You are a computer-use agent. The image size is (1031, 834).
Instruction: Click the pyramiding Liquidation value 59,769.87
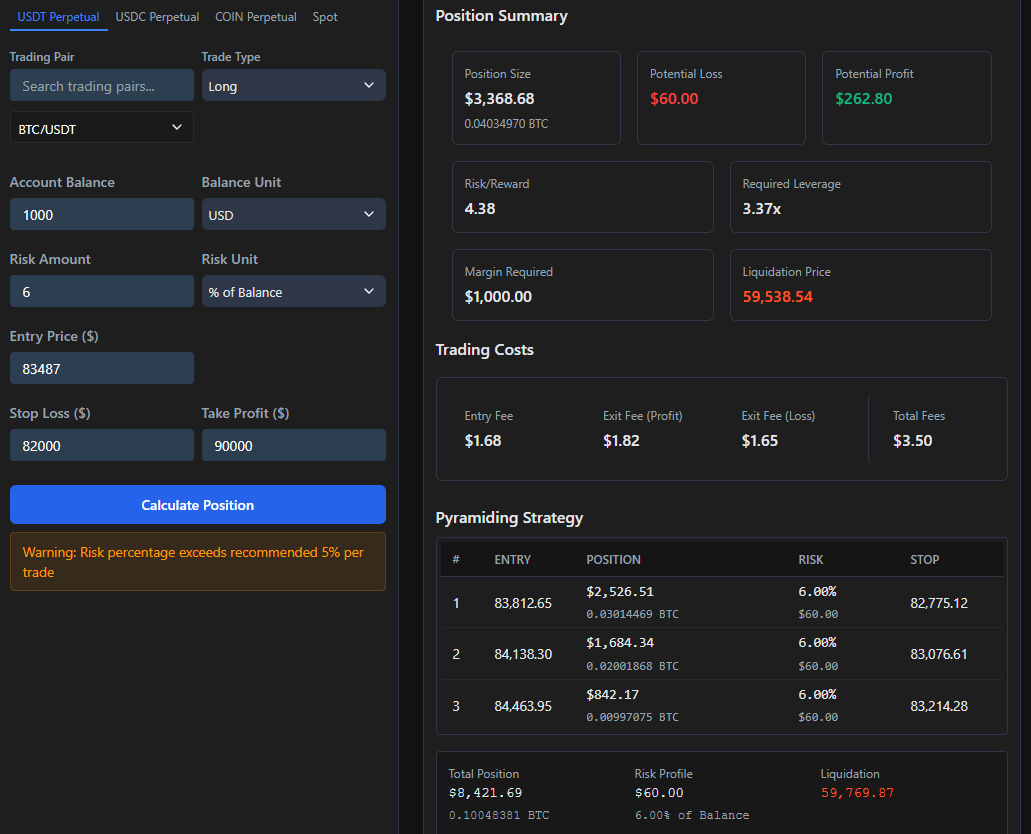[857, 793]
